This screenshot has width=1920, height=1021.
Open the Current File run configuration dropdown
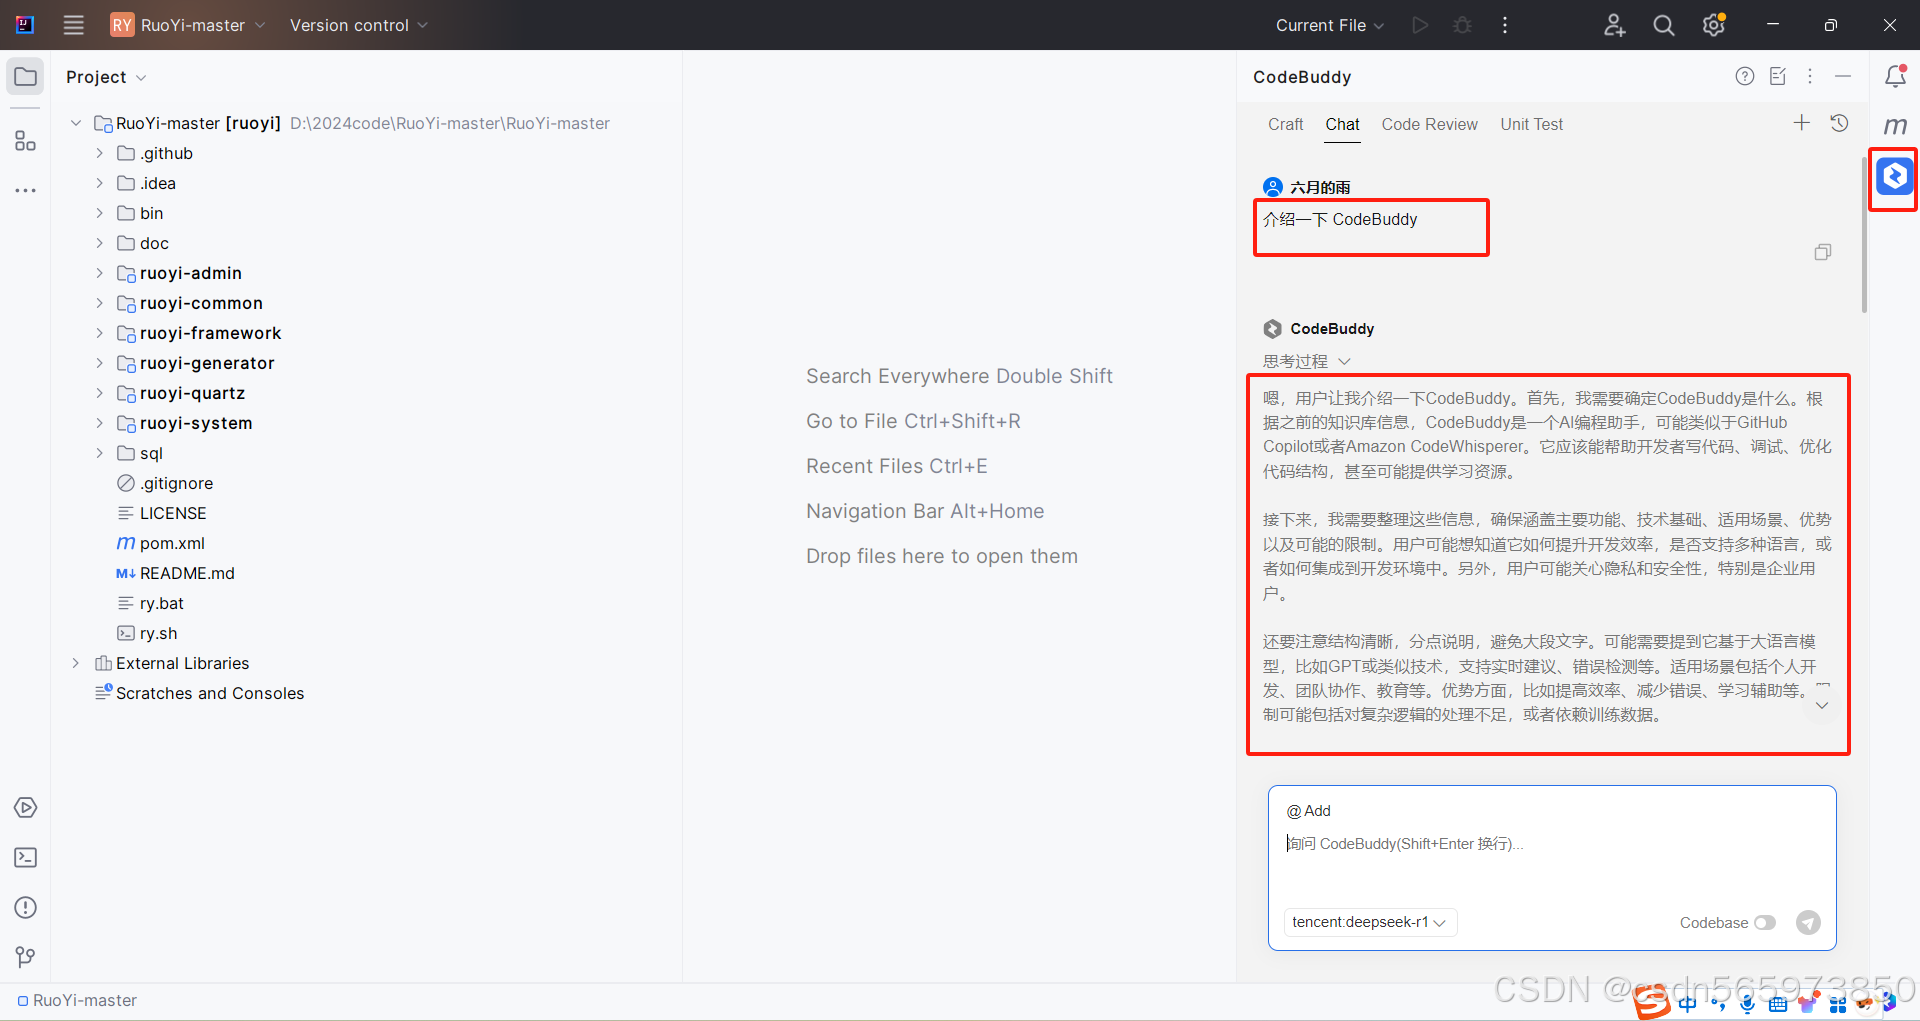click(1330, 25)
